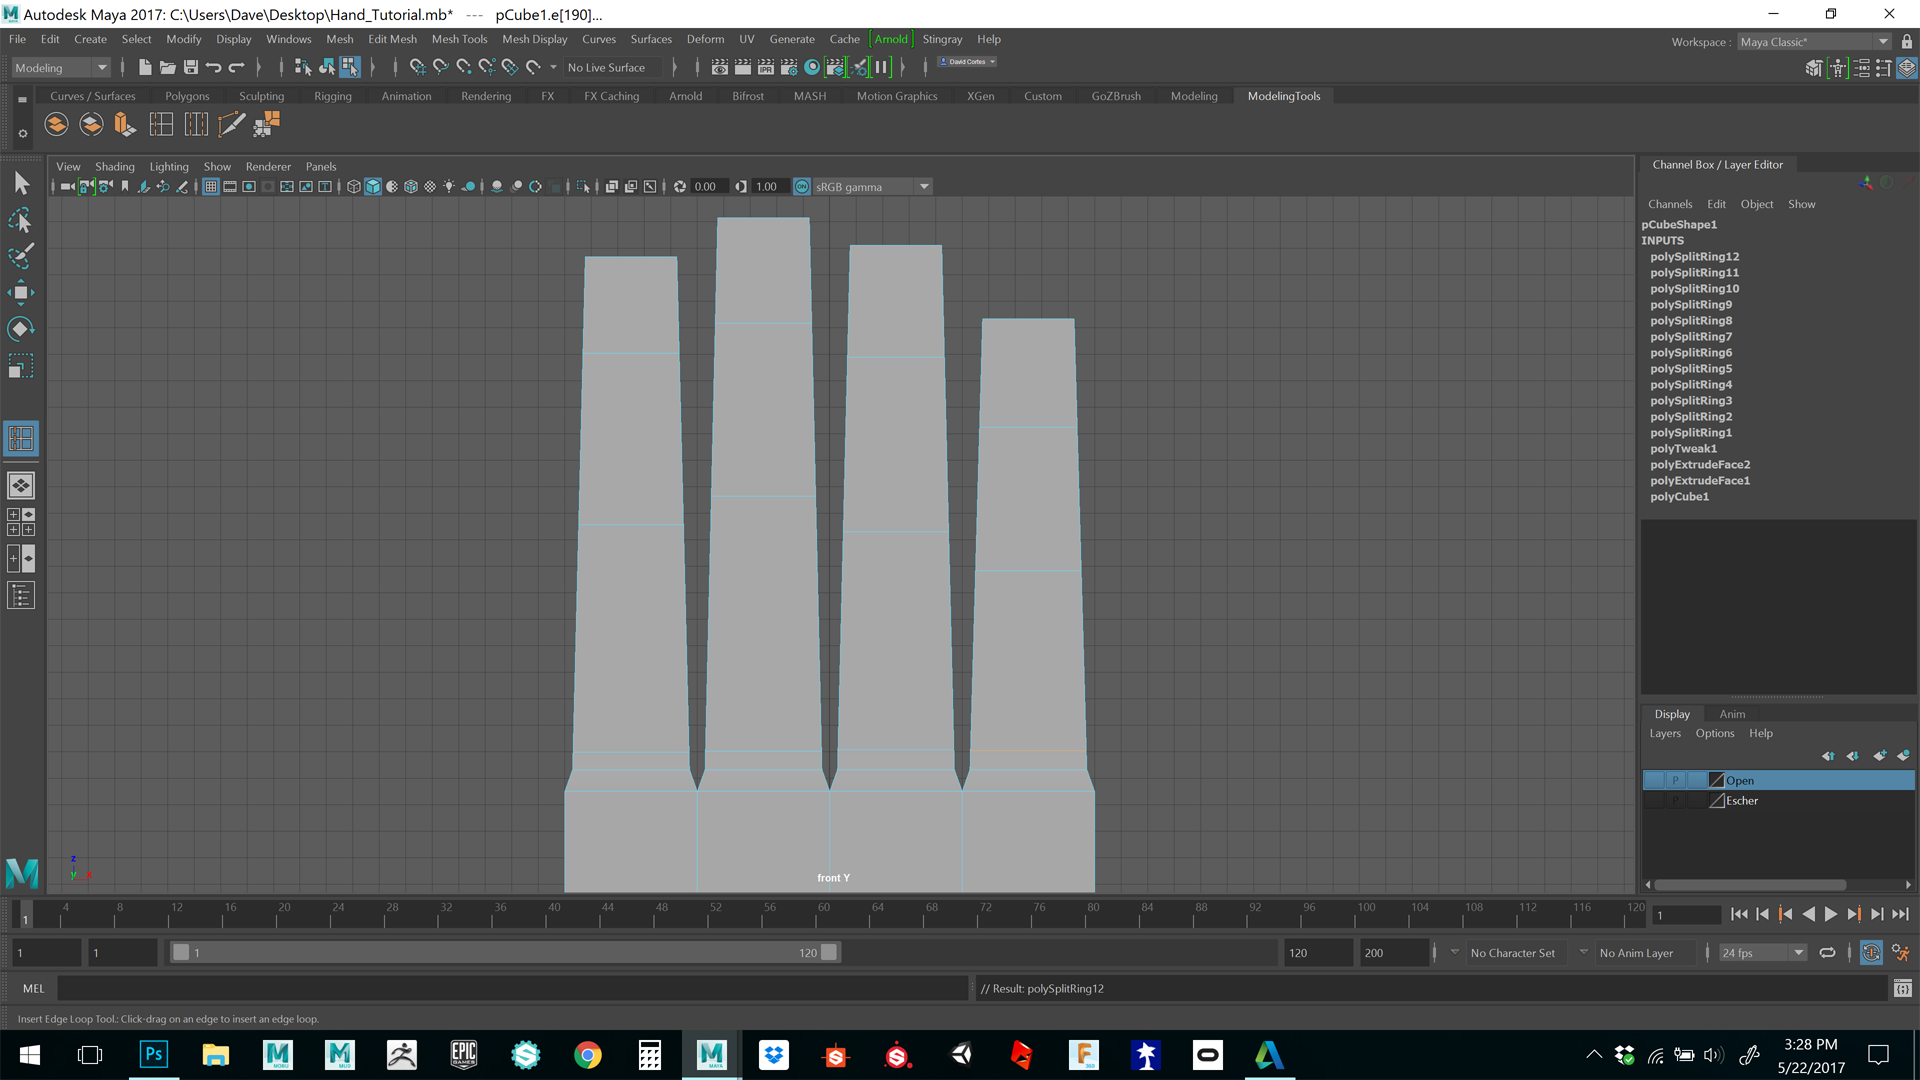Expand the No Anim Layer dropdown arrow
The width and height of the screenshot is (1920, 1080).
click(1583, 952)
